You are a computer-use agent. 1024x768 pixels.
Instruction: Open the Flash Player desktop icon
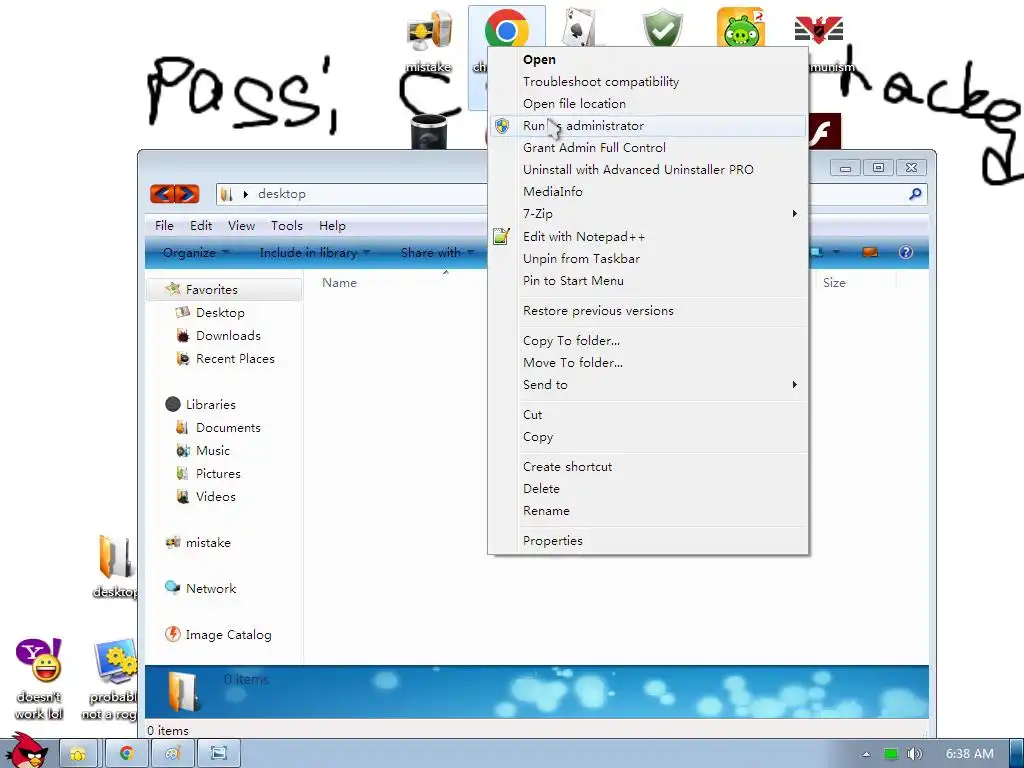[x=824, y=132]
